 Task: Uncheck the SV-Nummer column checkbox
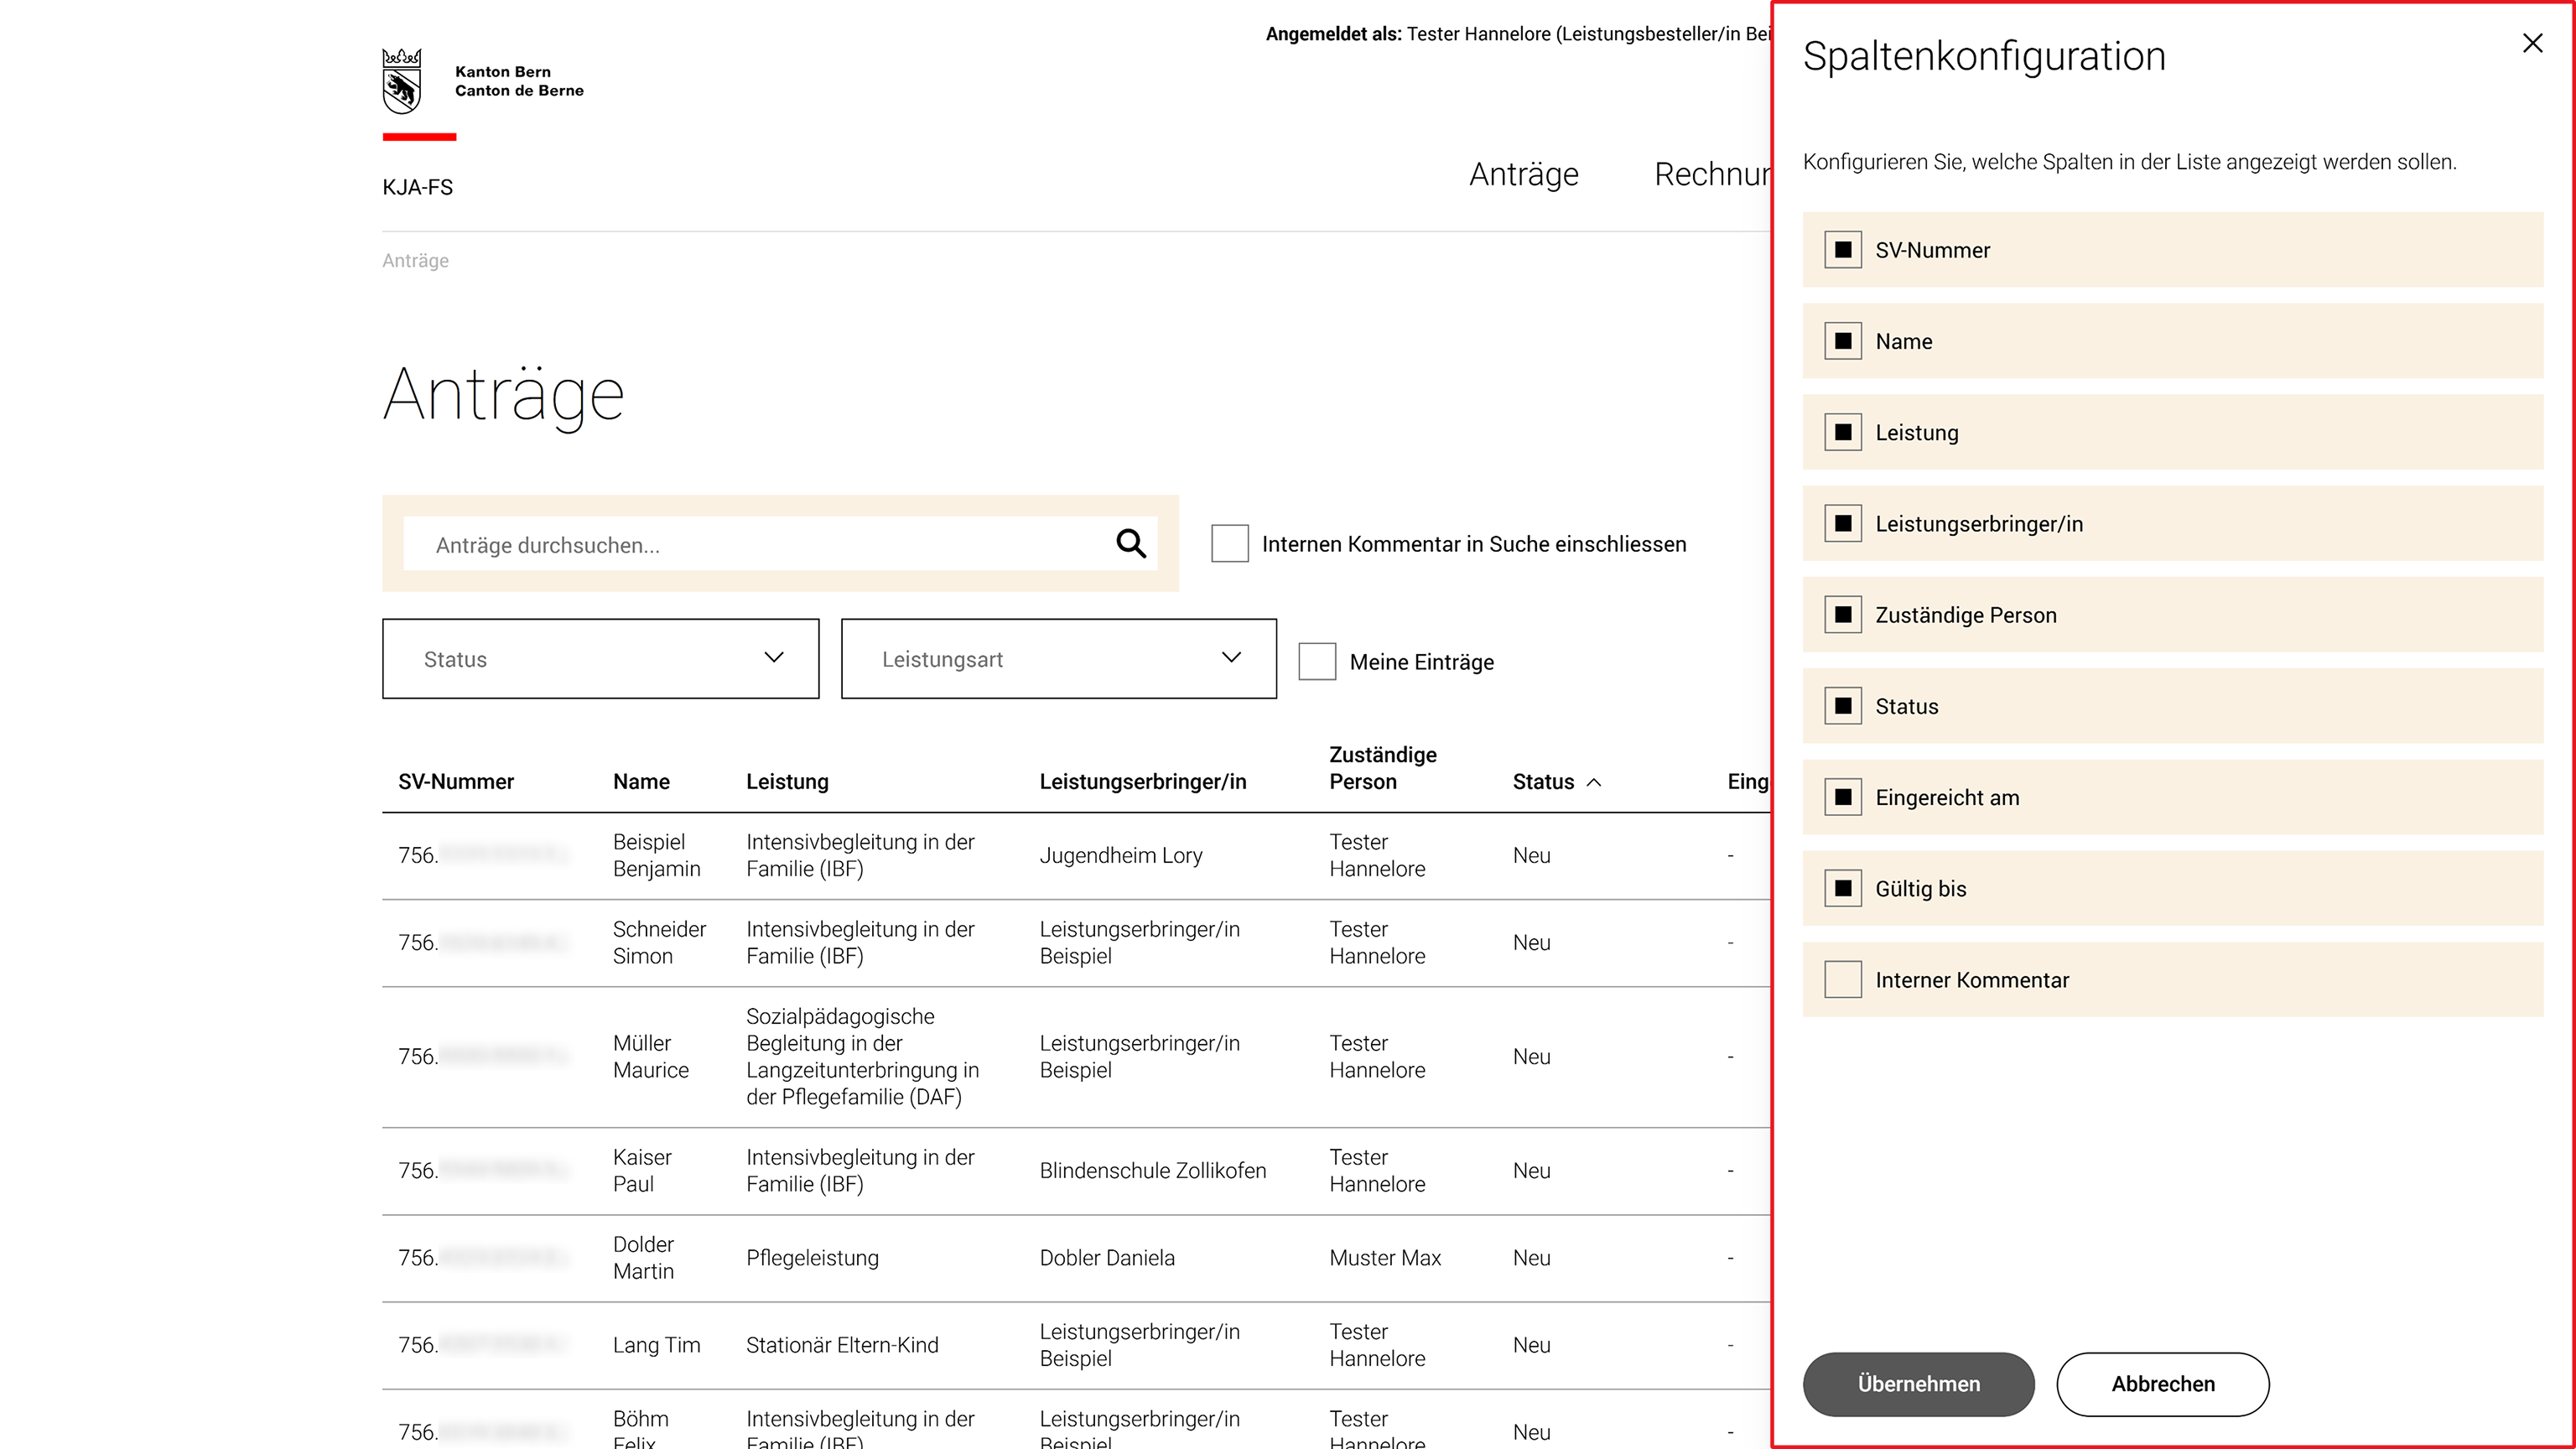[1842, 250]
